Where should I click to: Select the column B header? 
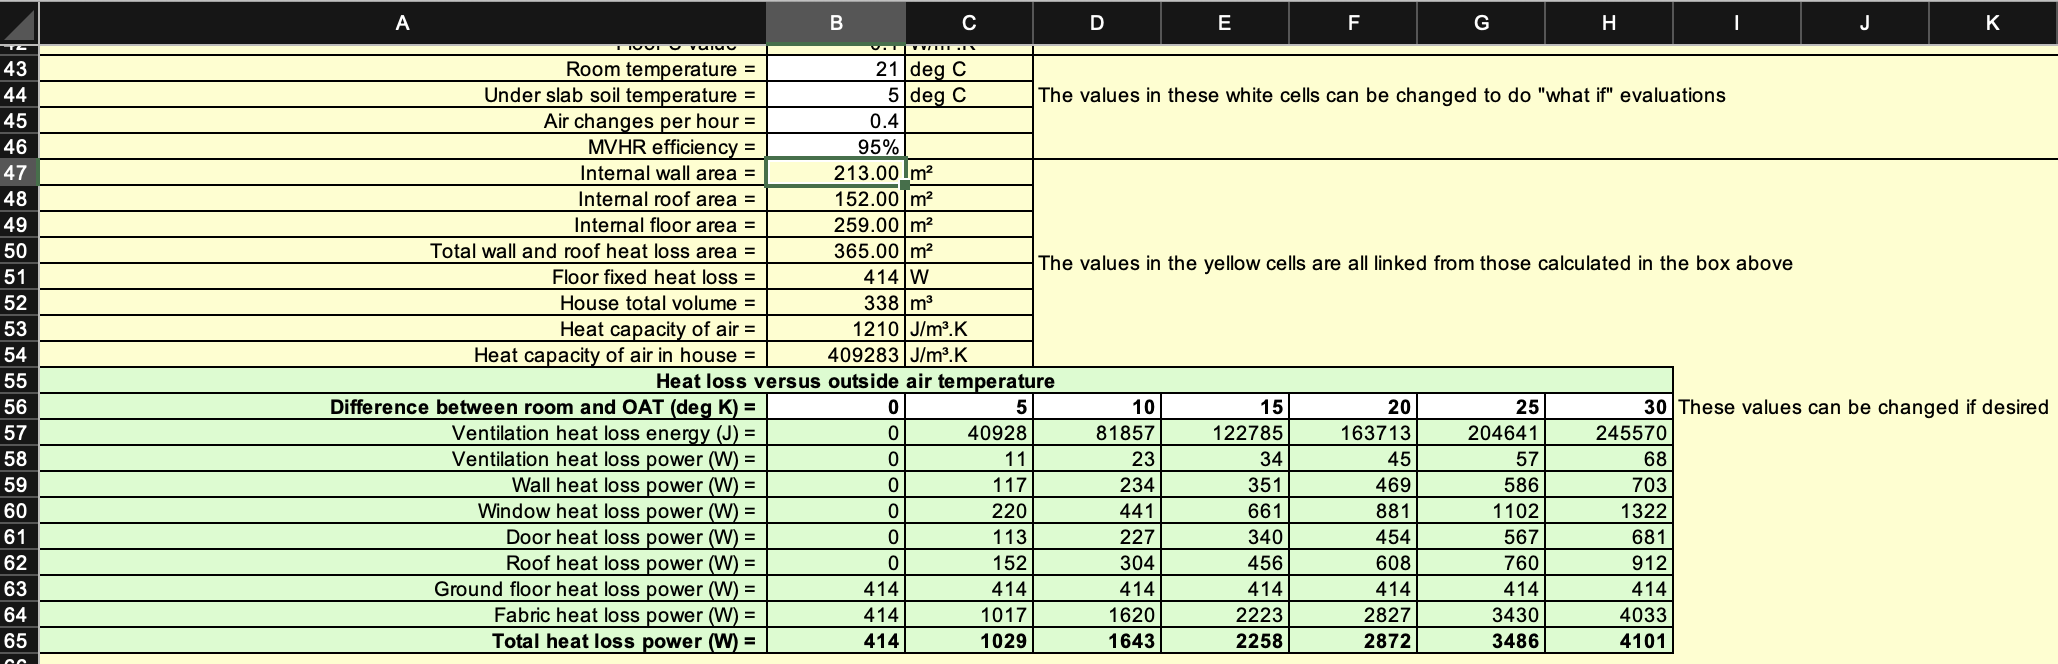[x=836, y=22]
